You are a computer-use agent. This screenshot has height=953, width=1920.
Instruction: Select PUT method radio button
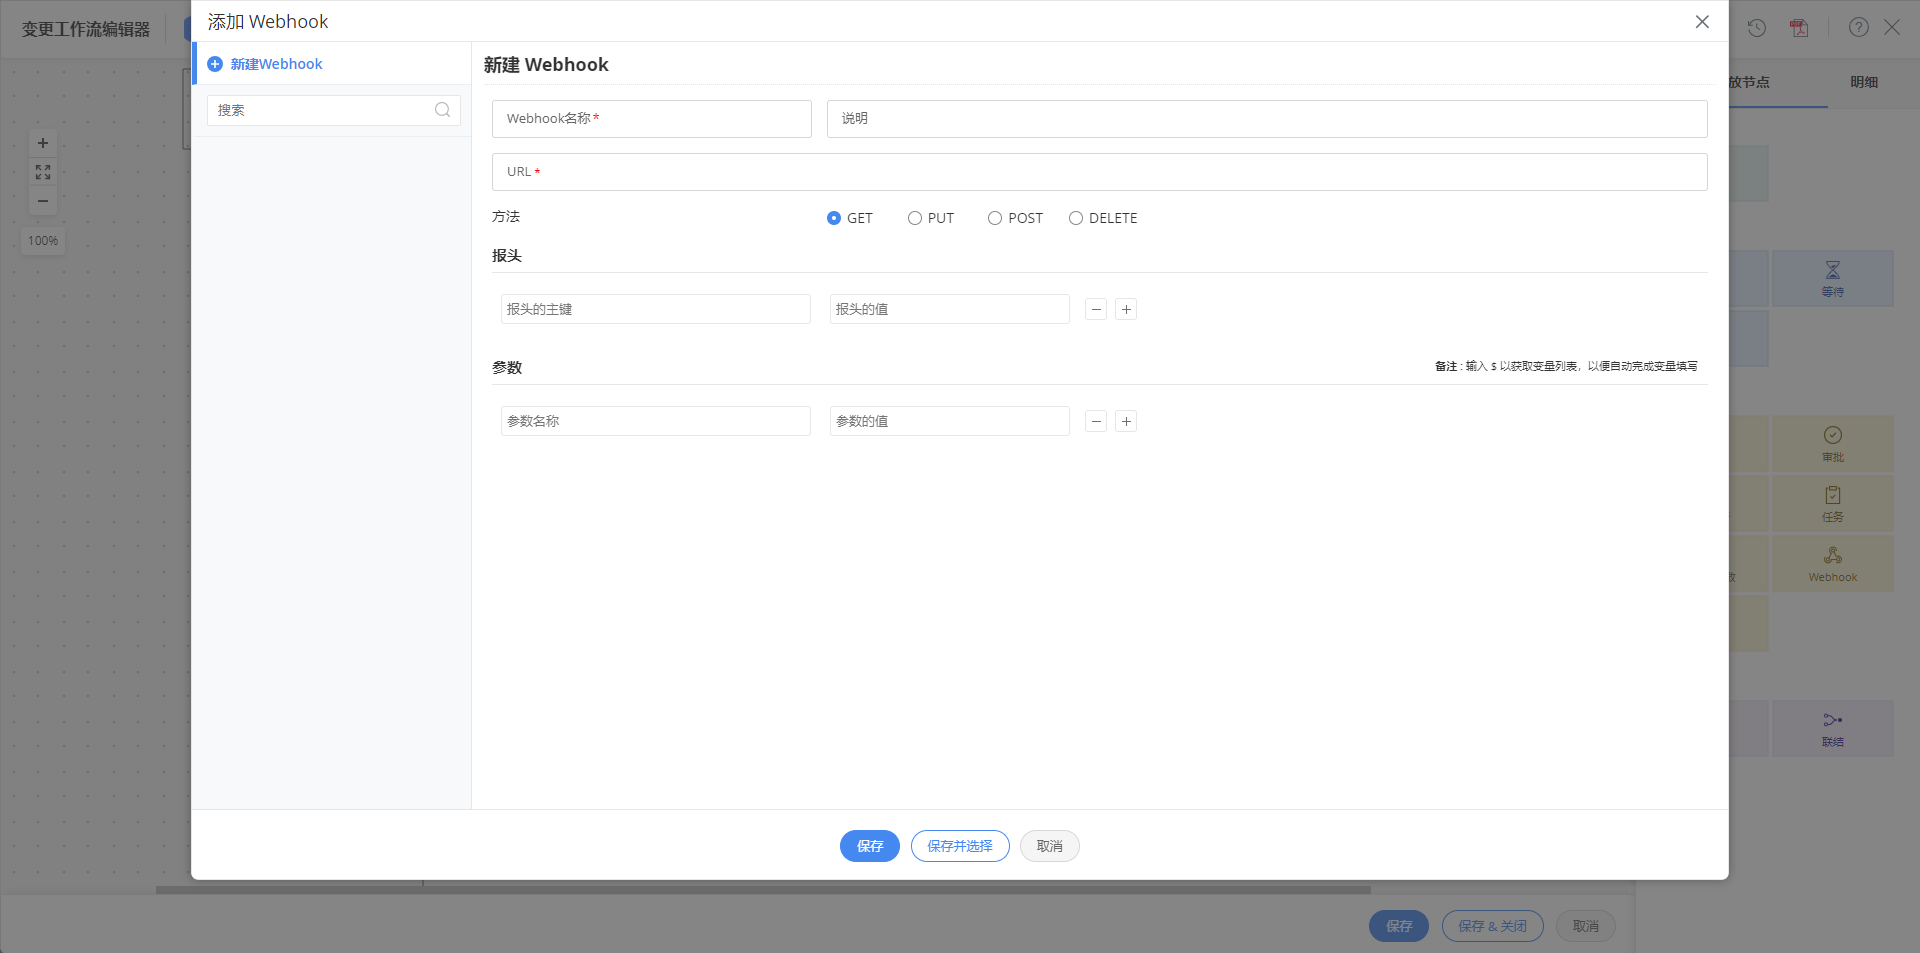click(x=915, y=218)
